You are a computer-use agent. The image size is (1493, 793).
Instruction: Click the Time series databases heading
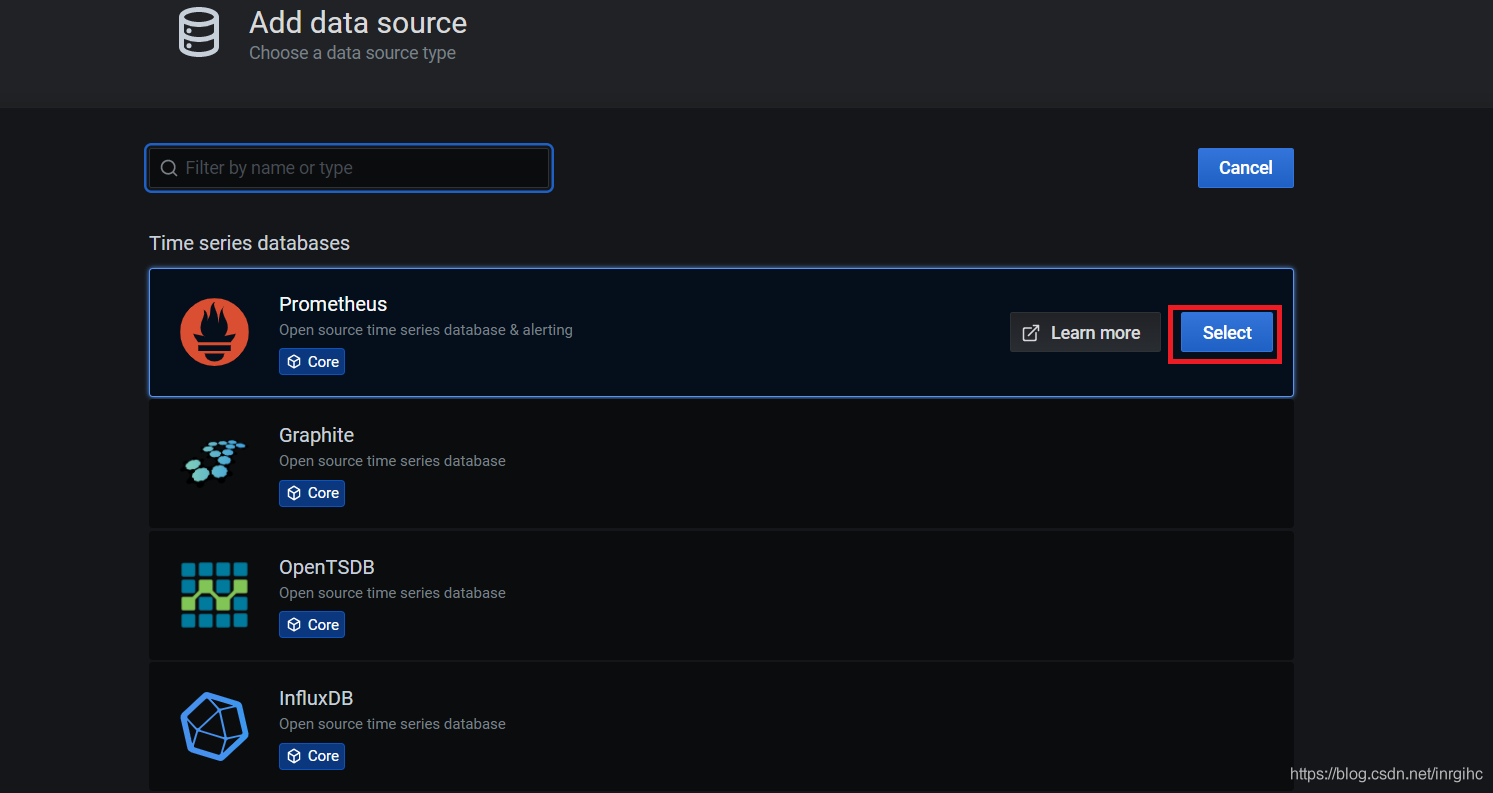pos(249,243)
